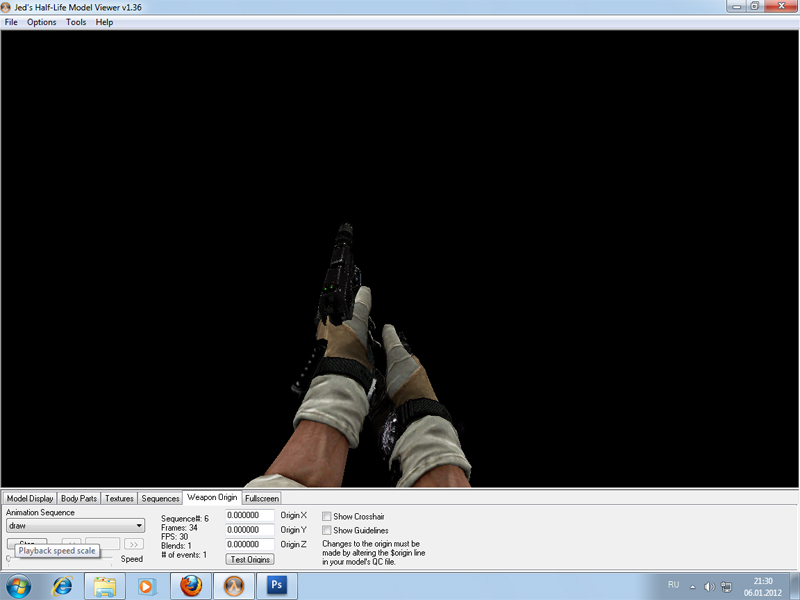Open Windows Explorer folder from taskbar
Viewport: 800px width, 600px height.
tap(105, 586)
